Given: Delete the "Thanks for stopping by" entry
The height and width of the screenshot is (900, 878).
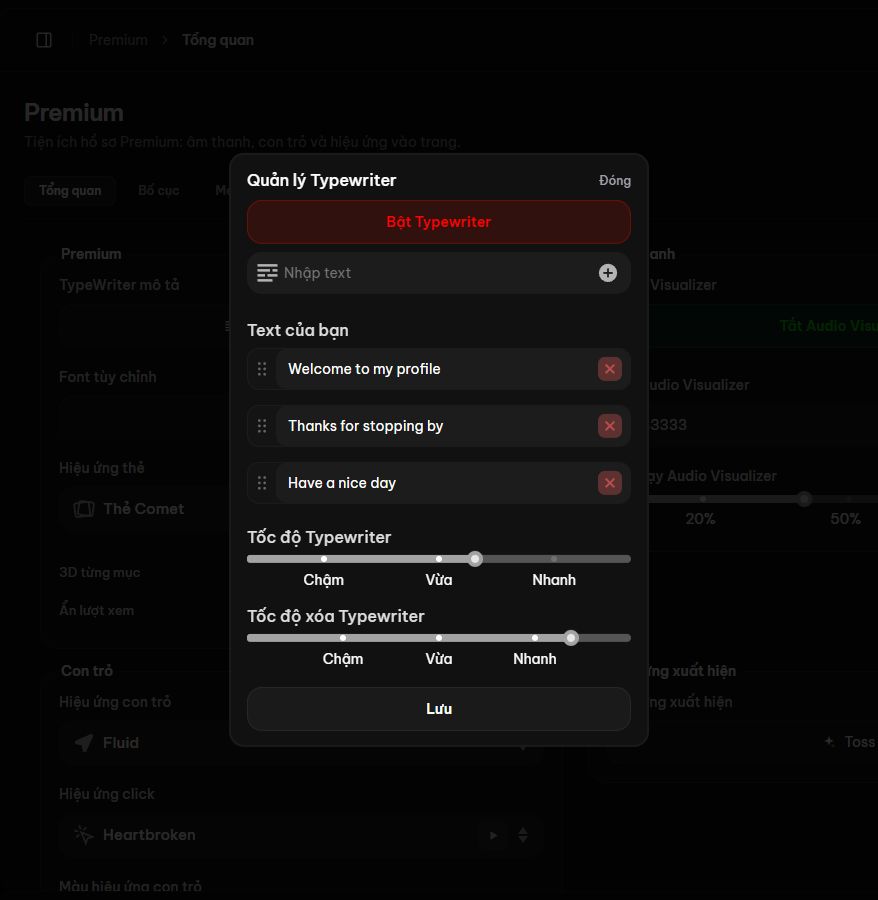Looking at the screenshot, I should click(609, 426).
